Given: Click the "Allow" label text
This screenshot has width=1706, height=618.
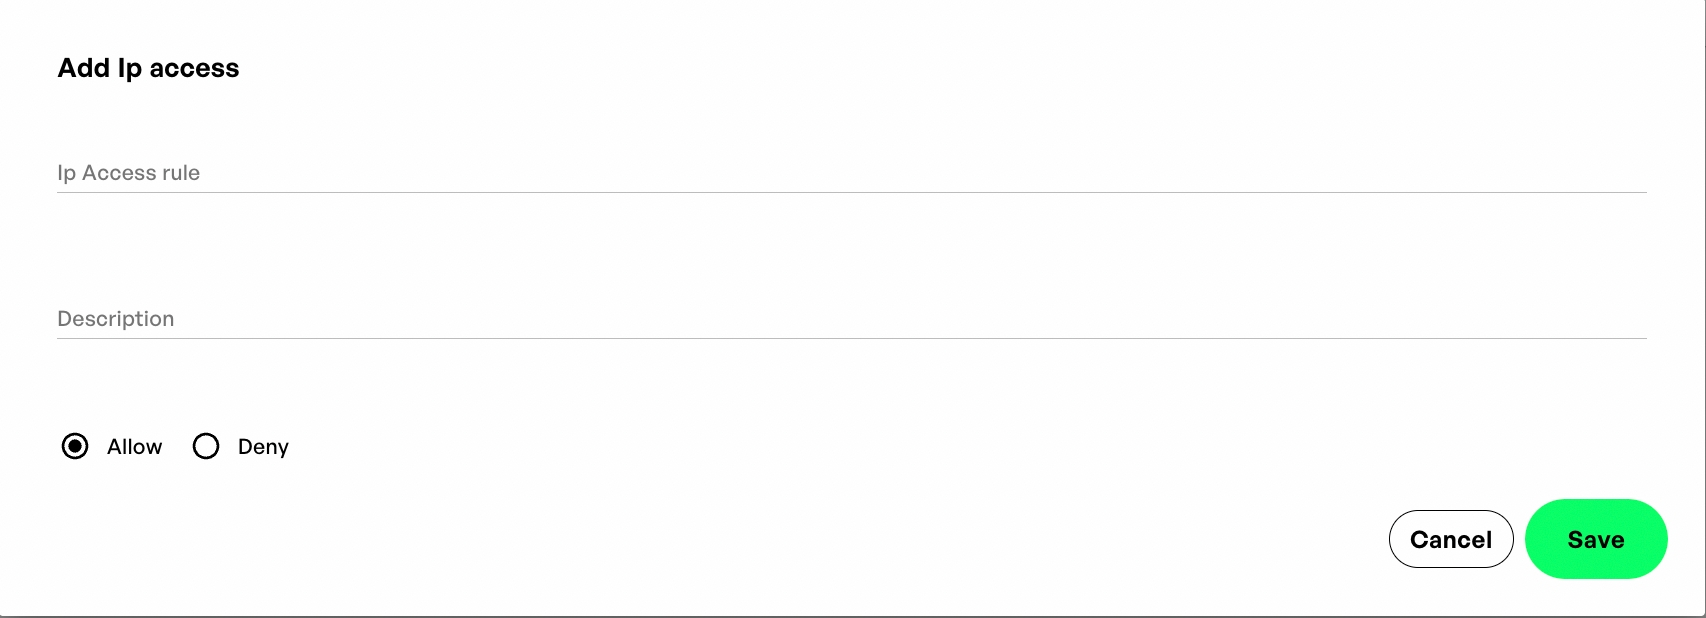Looking at the screenshot, I should (x=134, y=447).
